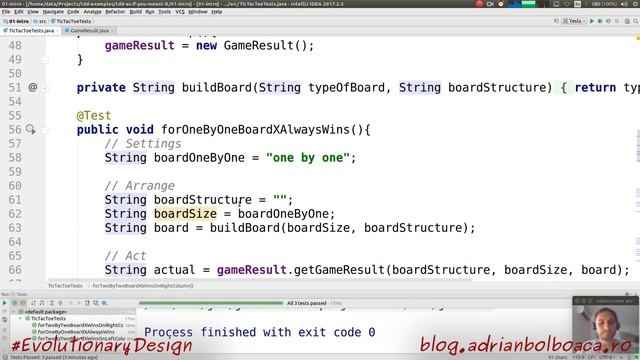Expand all test nodes in Run panel
The height and width of the screenshot is (360, 640).
coord(52,303)
